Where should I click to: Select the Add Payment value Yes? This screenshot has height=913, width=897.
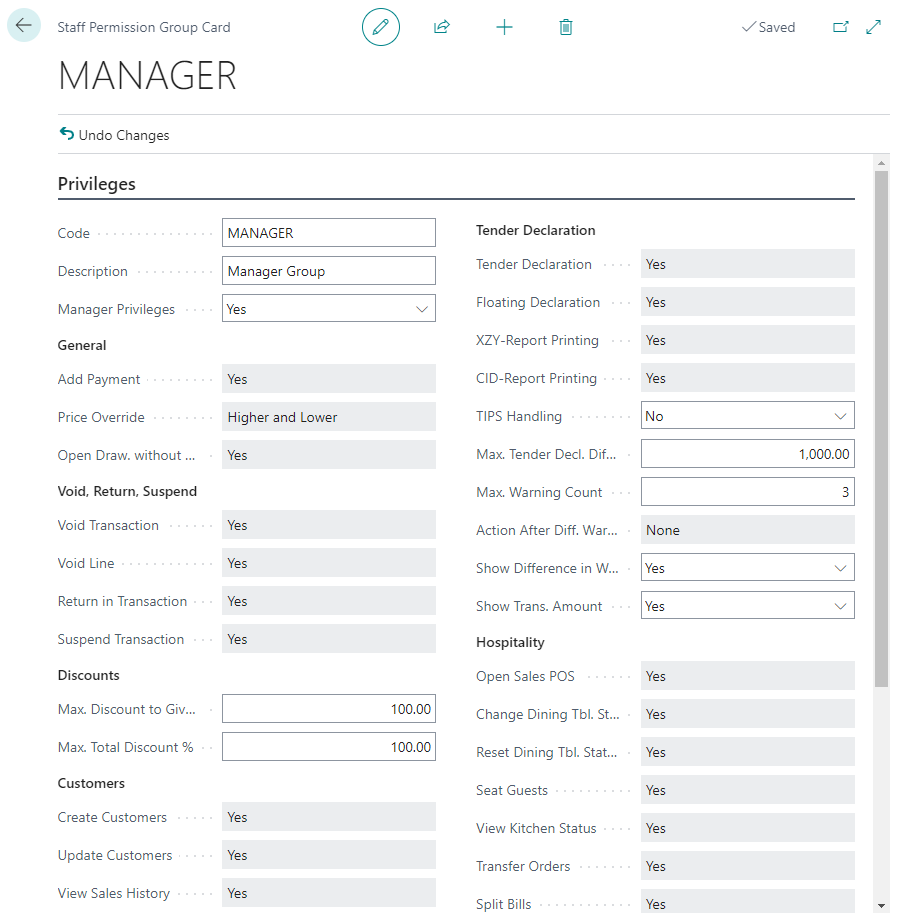329,379
